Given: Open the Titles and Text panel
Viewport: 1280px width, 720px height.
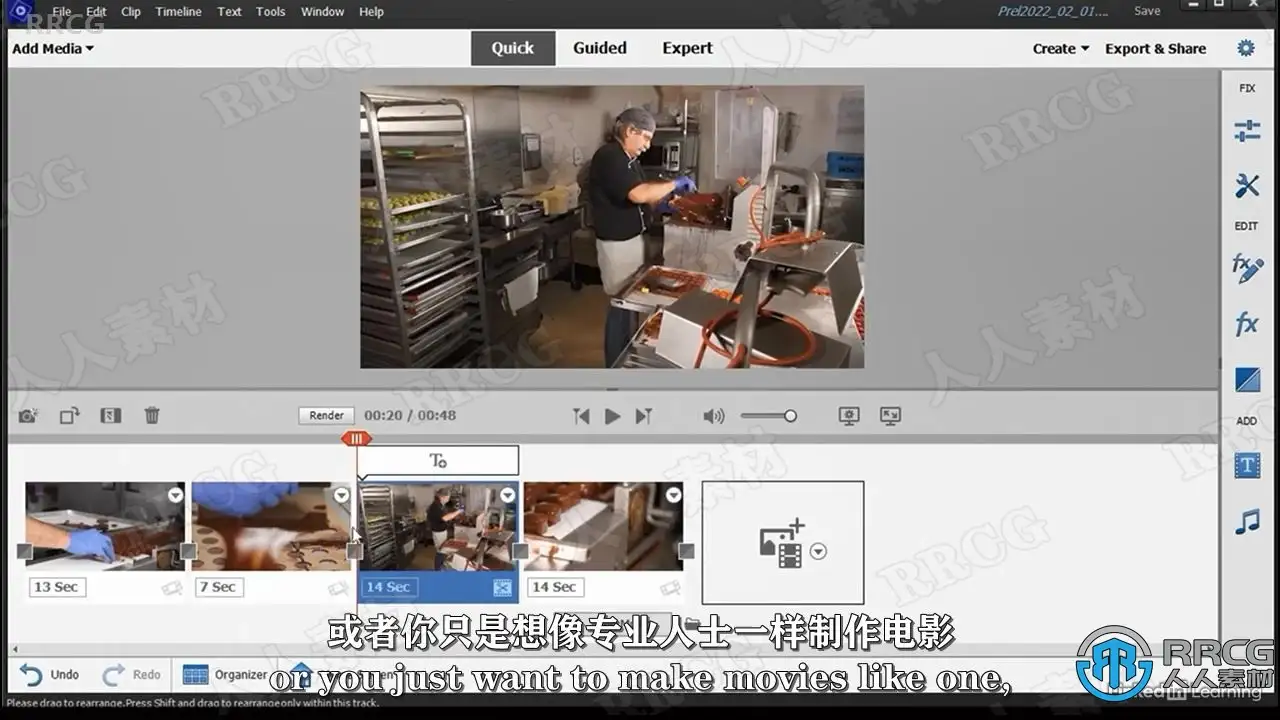Looking at the screenshot, I should click(1246, 465).
